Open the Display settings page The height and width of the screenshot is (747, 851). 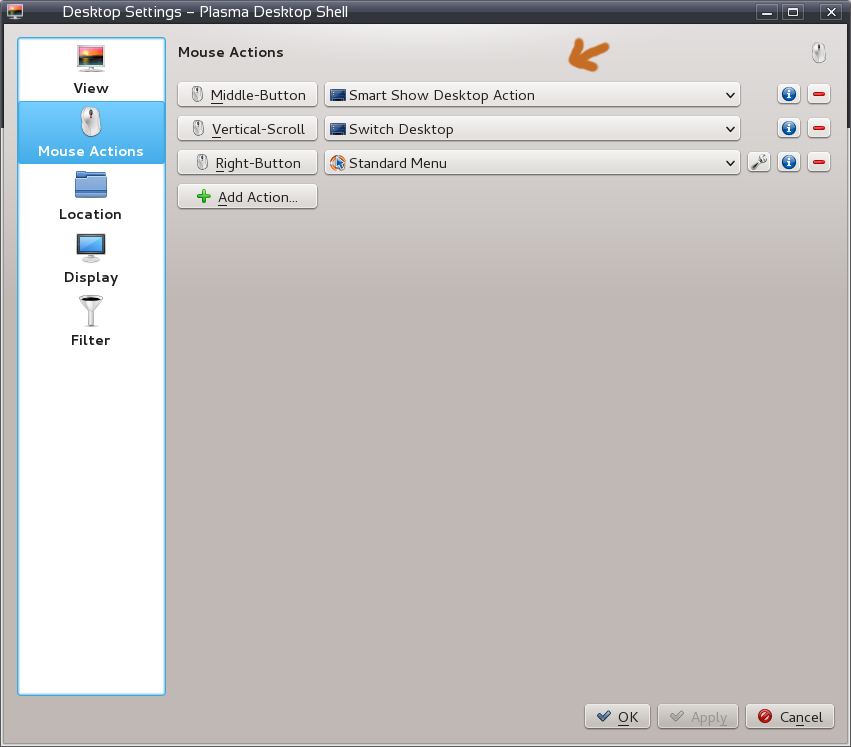pyautogui.click(x=91, y=259)
